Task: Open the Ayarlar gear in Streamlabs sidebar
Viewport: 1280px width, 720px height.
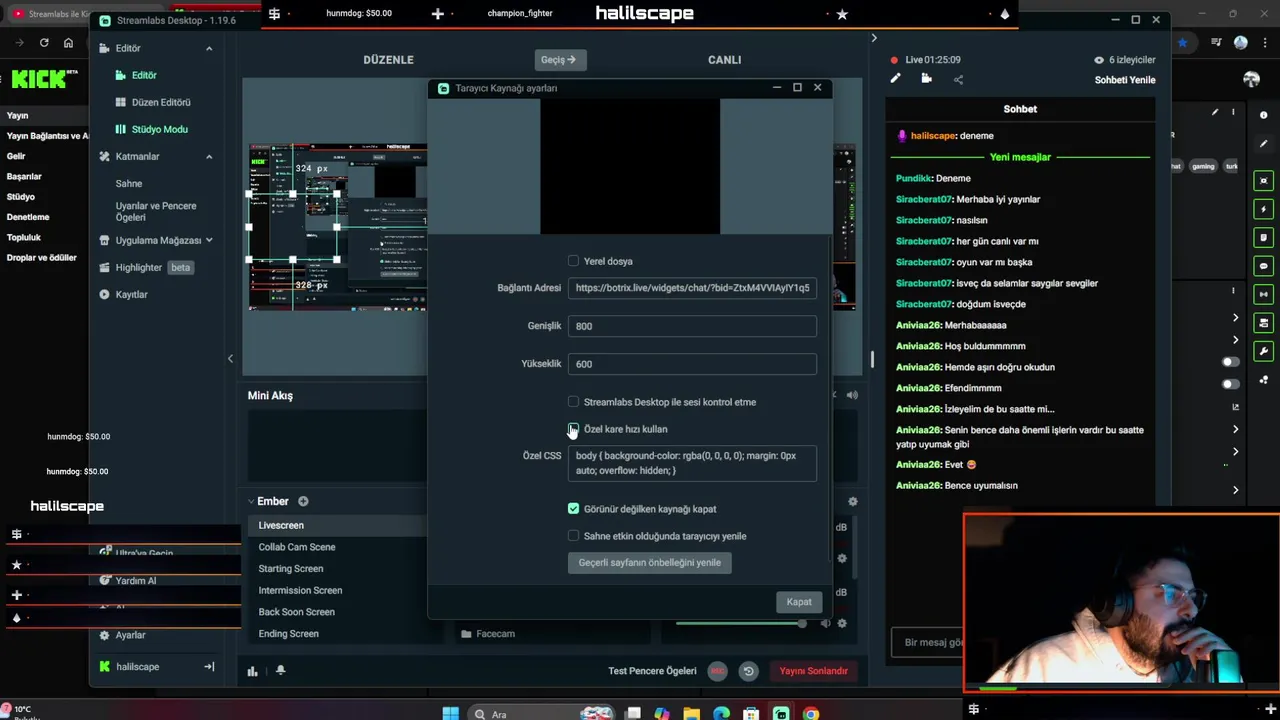Action: pos(105,635)
